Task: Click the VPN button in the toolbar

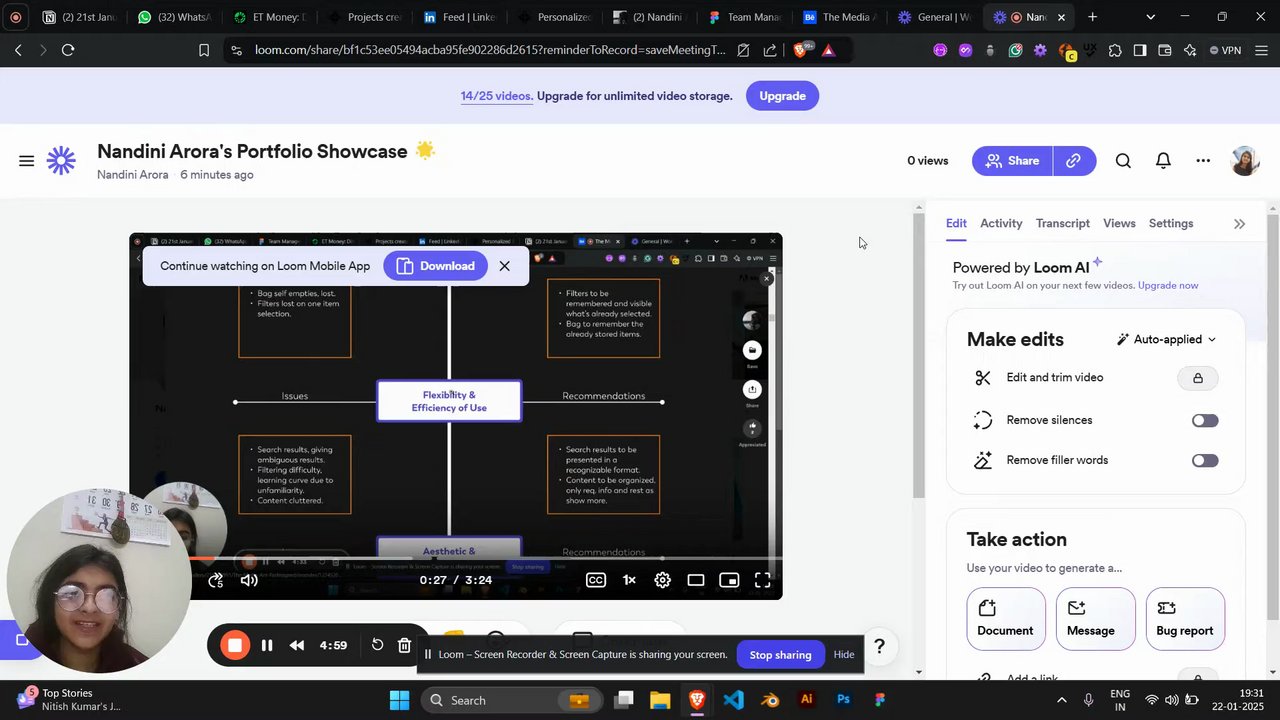Action: click(x=1225, y=50)
